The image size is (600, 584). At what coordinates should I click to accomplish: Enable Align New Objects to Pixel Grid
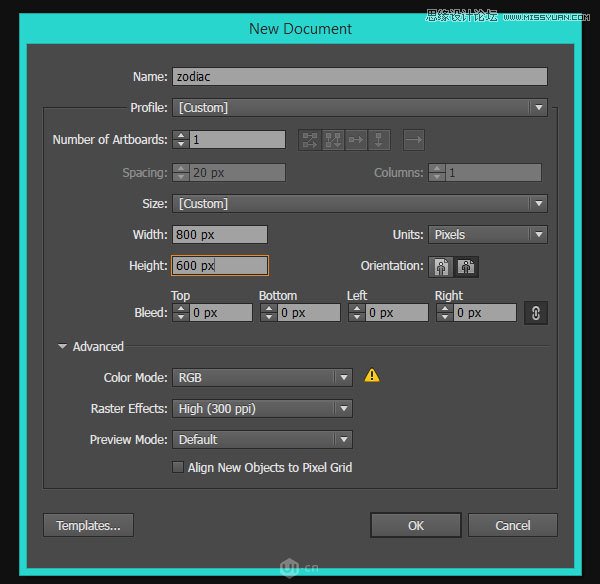179,467
